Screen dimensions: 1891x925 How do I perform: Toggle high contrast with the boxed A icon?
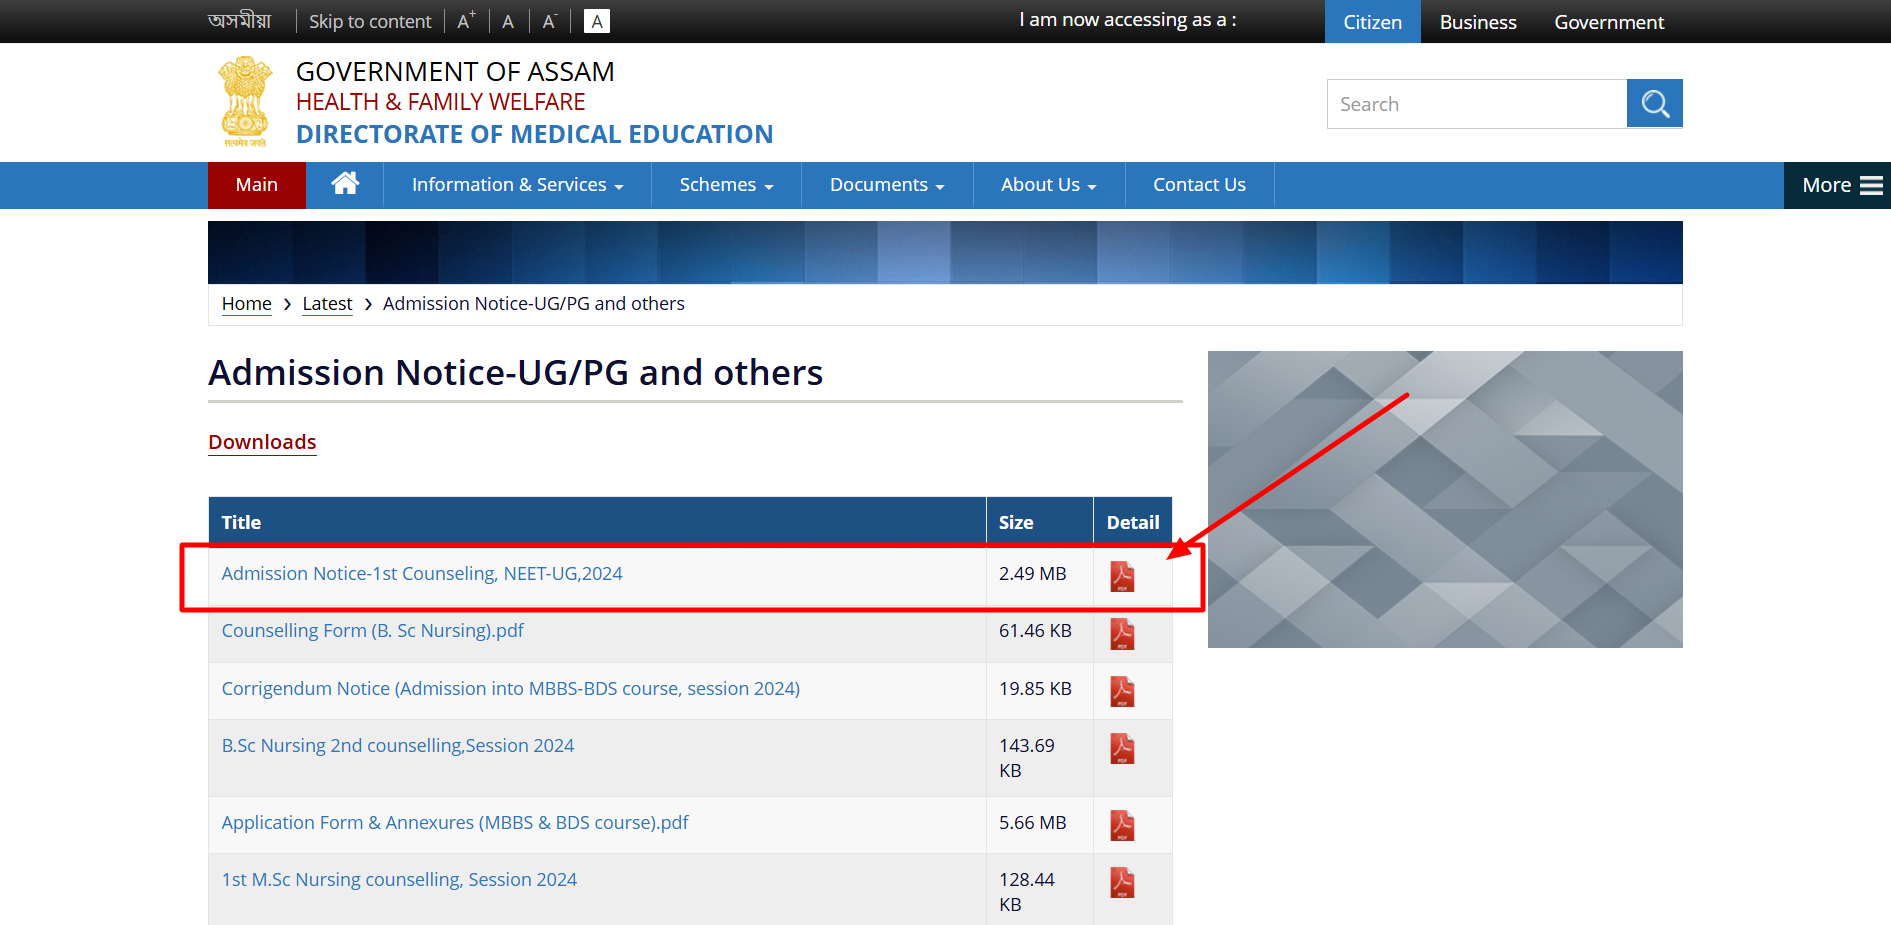click(597, 21)
